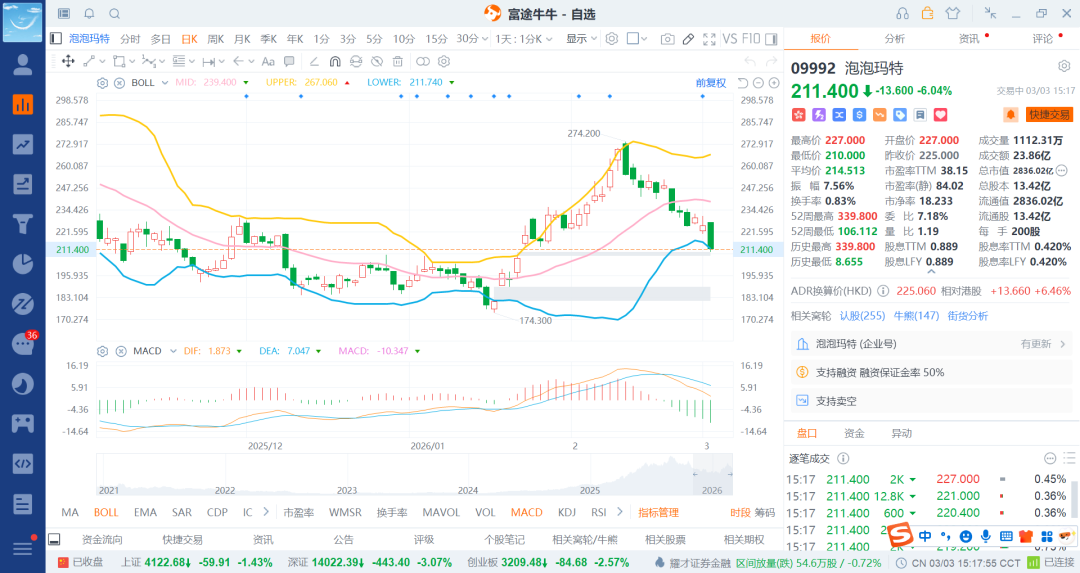This screenshot has width=1080, height=573.
Task: Switch to the 分析 tab
Action: click(894, 39)
